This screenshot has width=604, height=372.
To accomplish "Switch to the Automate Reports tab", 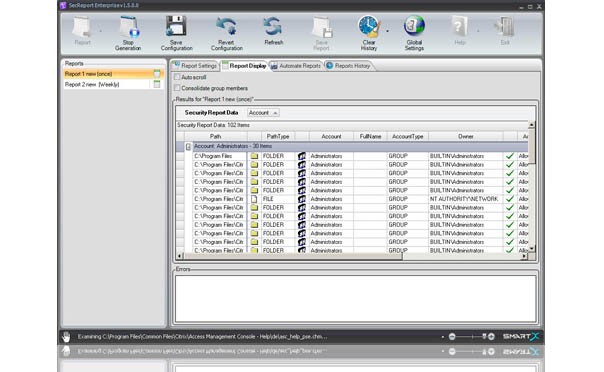I will point(296,66).
